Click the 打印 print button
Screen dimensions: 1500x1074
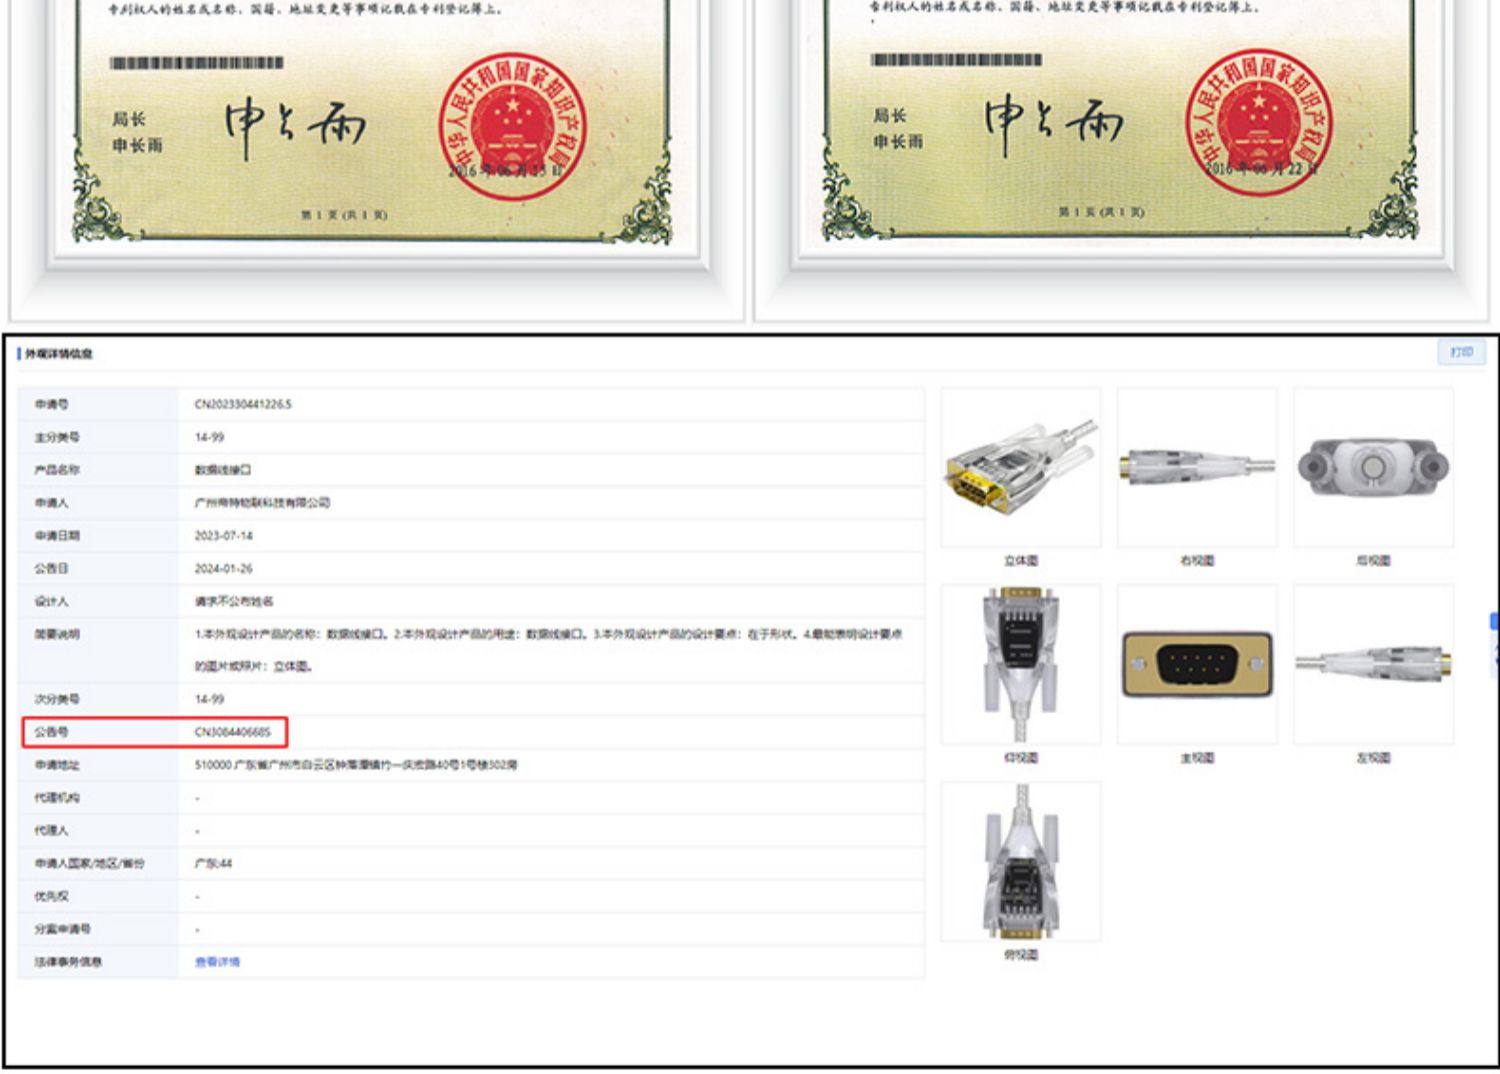pos(1461,352)
